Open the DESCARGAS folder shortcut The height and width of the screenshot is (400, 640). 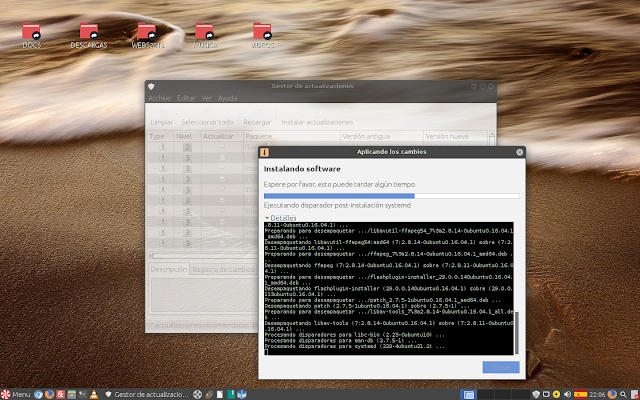point(89,35)
